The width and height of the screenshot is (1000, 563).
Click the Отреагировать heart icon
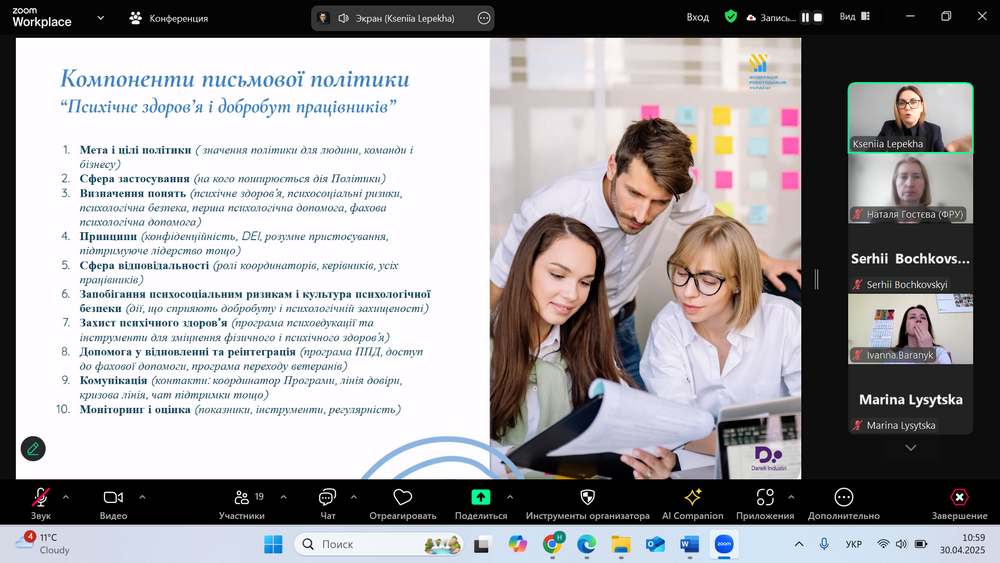403,498
